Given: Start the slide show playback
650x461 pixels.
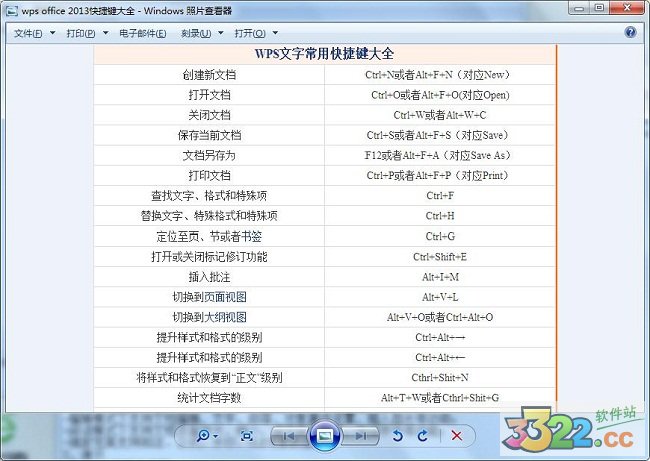Looking at the screenshot, I should (x=325, y=436).
